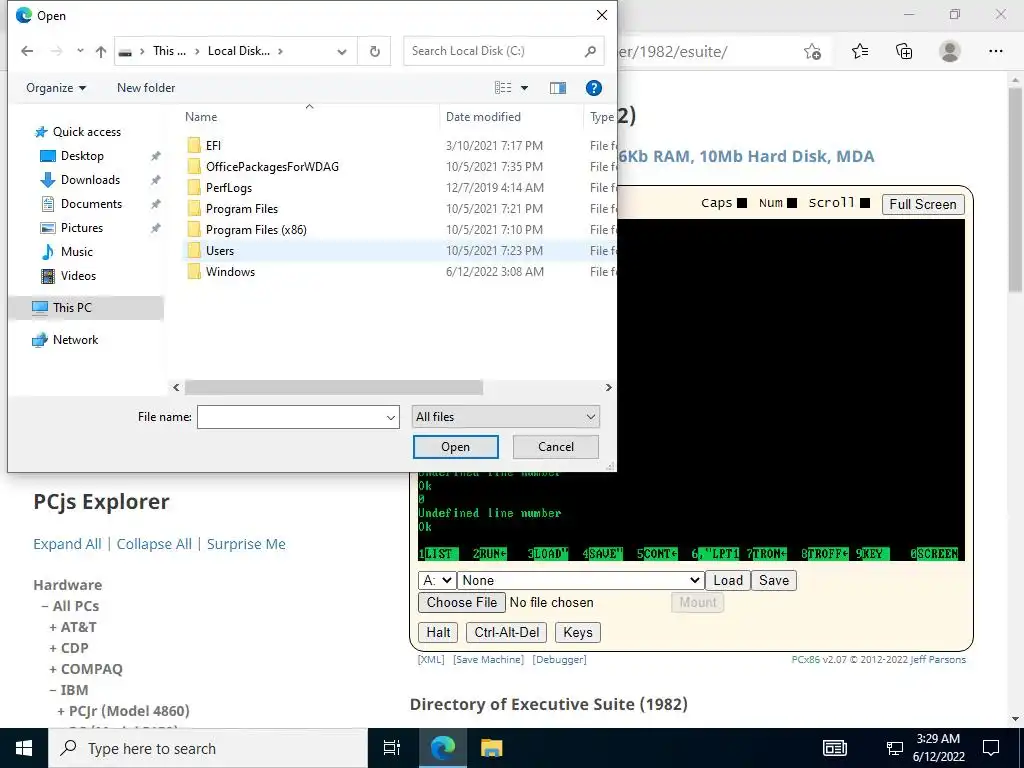The height and width of the screenshot is (768, 1024).
Task: Open recent locations dropdown arrow
Action: click(x=80, y=51)
